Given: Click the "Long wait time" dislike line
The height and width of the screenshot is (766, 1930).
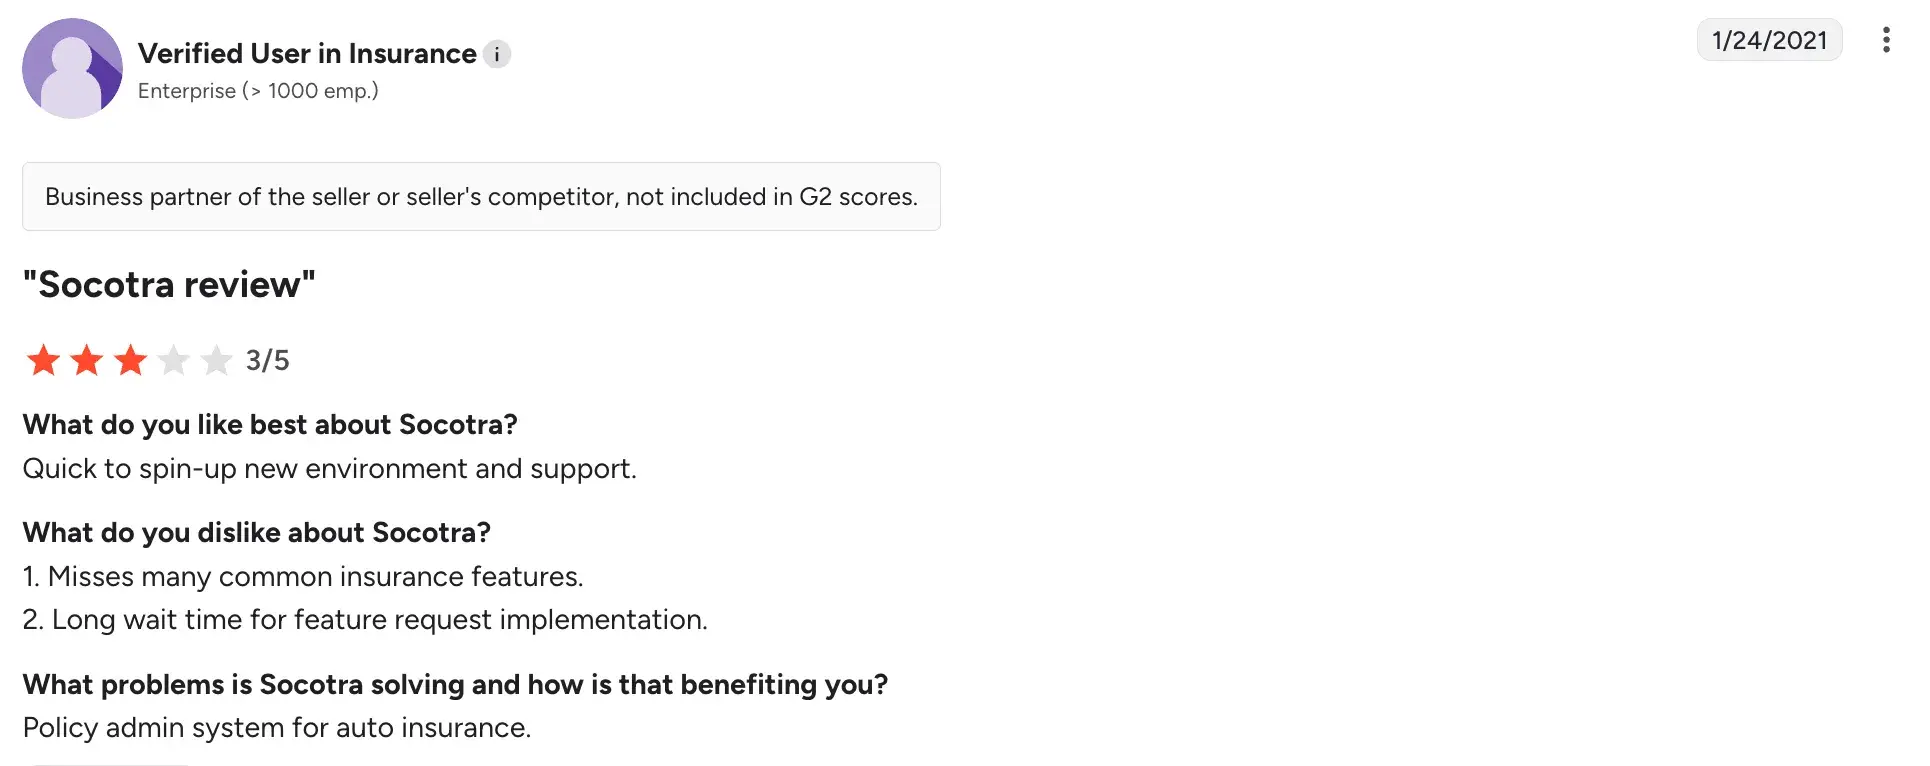Looking at the screenshot, I should (x=365, y=620).
